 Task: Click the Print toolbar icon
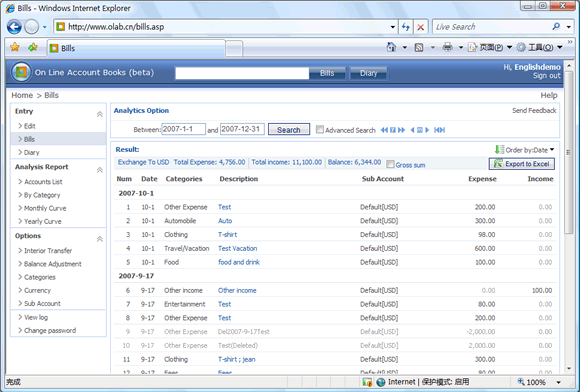coord(448,47)
